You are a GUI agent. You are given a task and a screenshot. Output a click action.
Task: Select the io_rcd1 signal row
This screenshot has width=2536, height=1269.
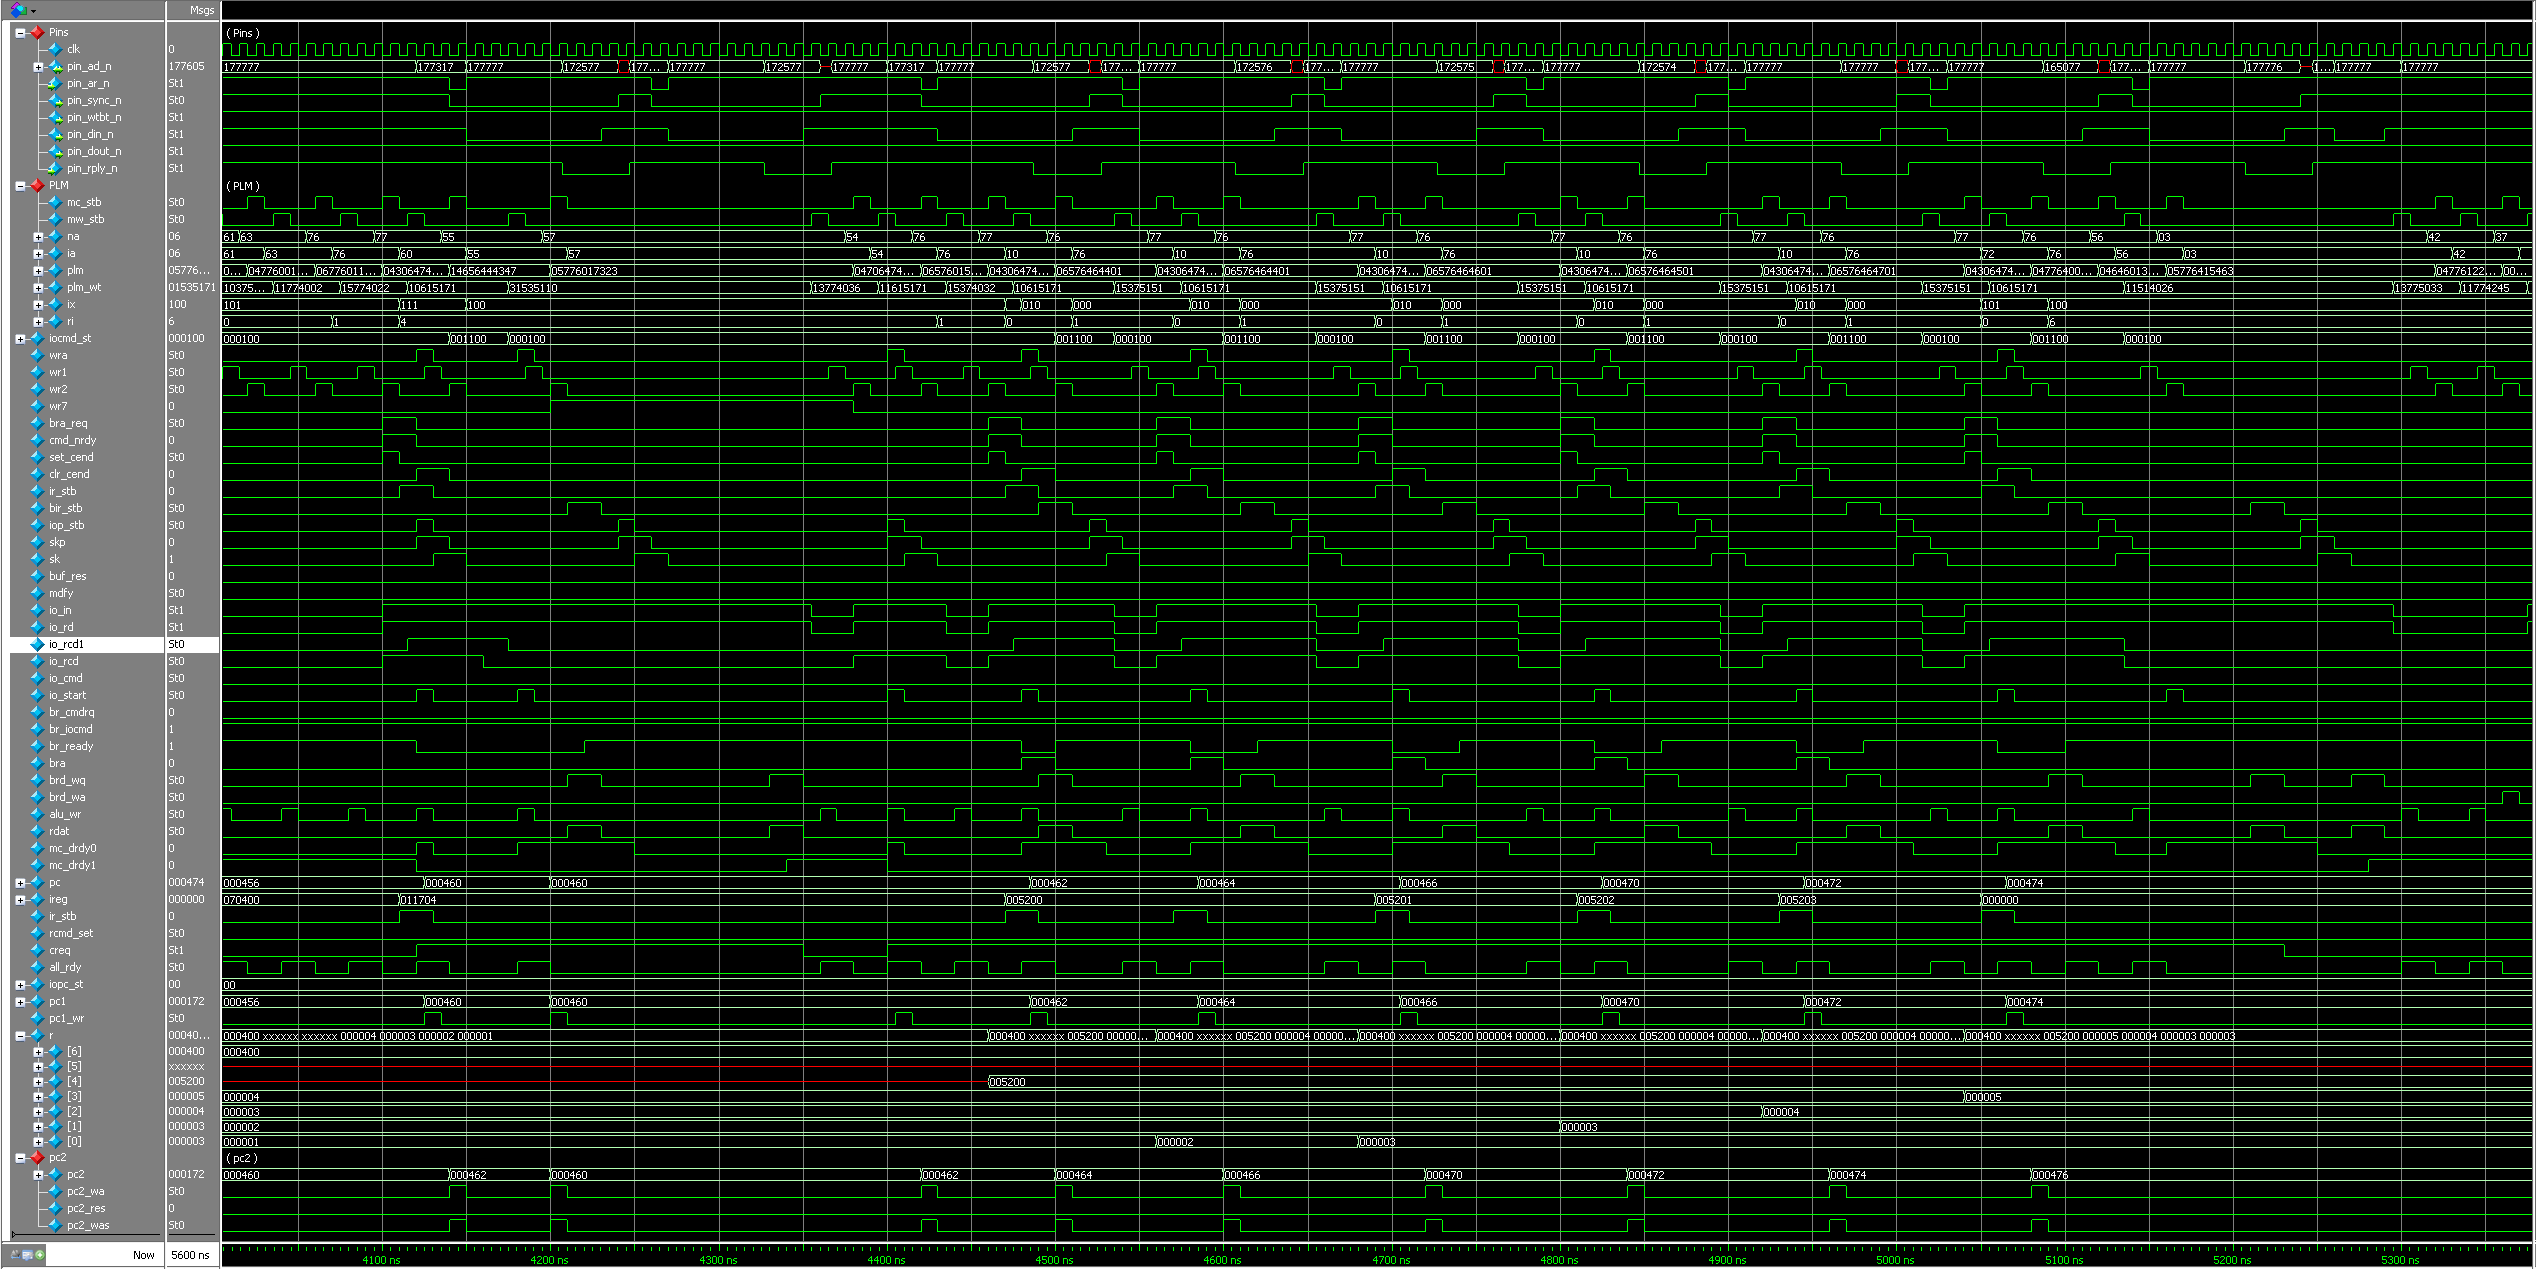pos(66,645)
